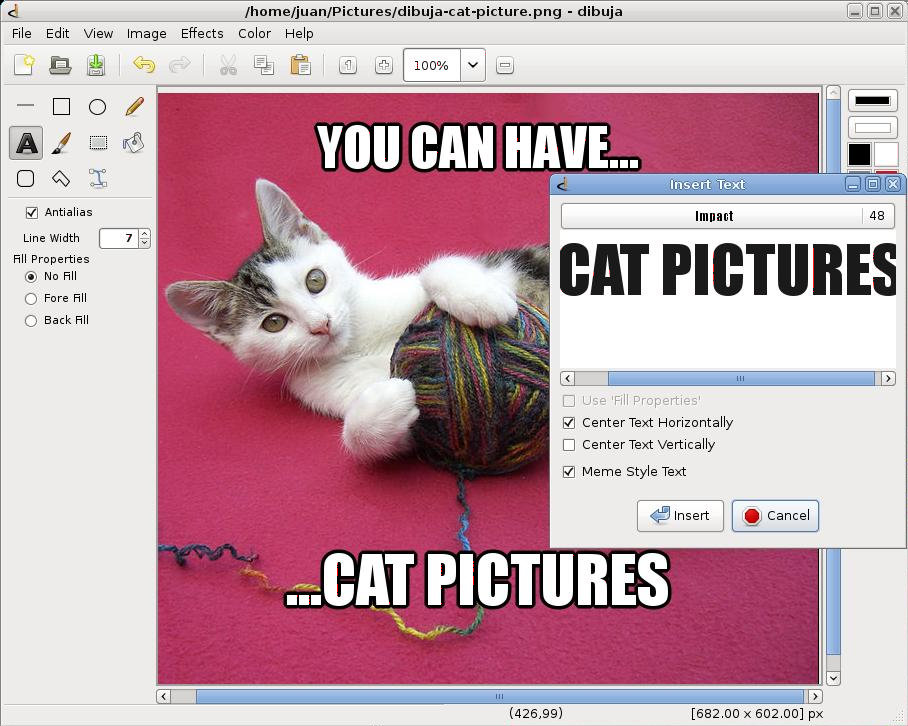Undo the last action

pos(144,65)
